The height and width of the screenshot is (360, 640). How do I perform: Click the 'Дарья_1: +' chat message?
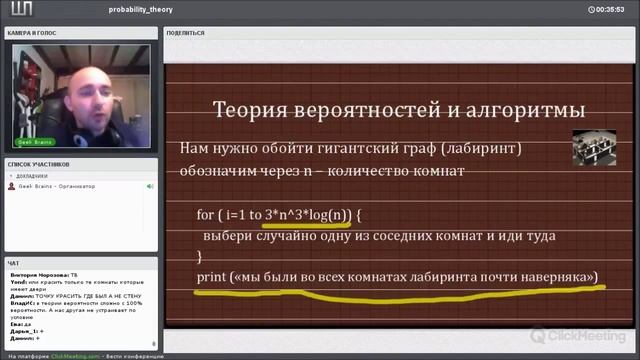(x=27, y=331)
